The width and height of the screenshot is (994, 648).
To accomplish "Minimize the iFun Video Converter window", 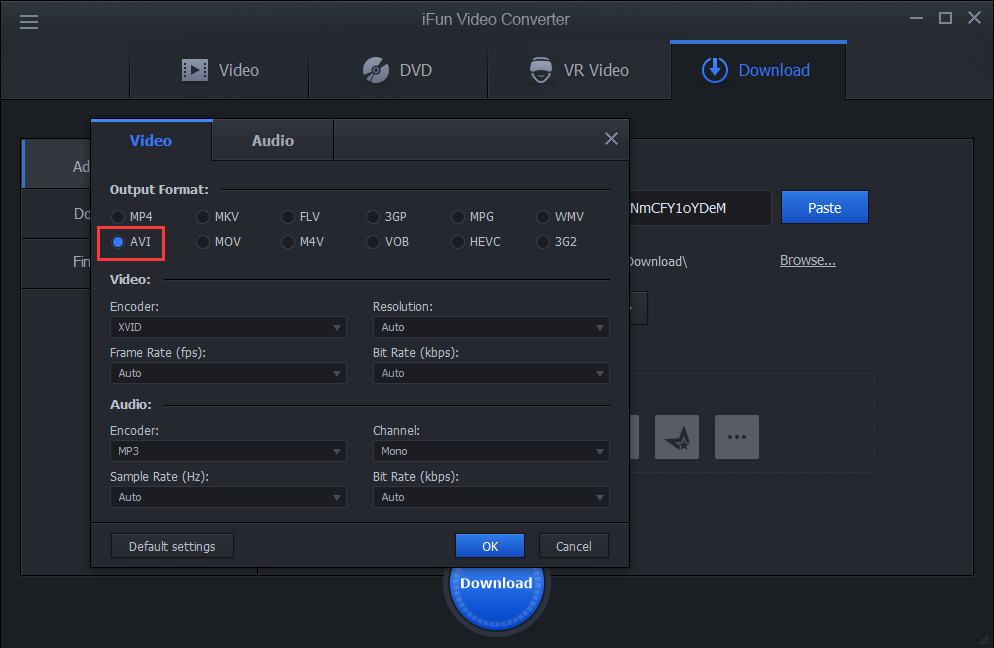I will click(916, 18).
